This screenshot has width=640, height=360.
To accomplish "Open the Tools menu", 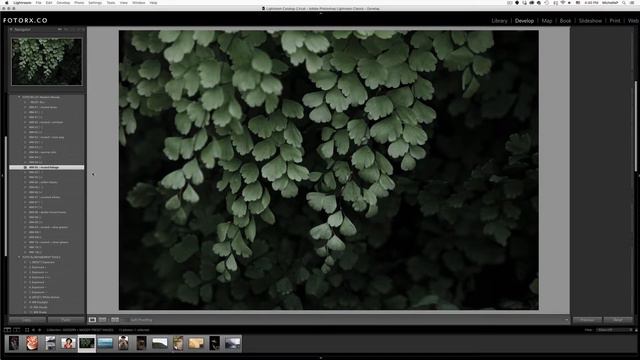I will (x=111, y=2).
